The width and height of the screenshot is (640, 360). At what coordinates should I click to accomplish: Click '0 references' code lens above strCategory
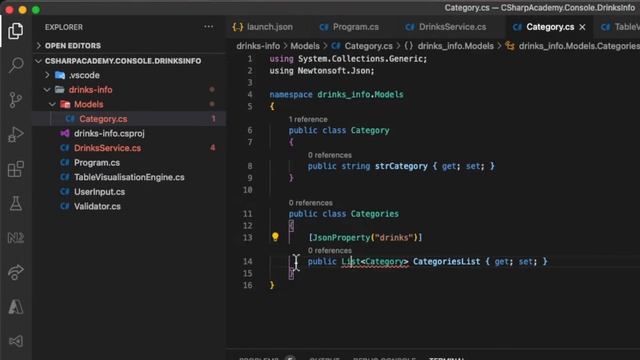pyautogui.click(x=330, y=155)
